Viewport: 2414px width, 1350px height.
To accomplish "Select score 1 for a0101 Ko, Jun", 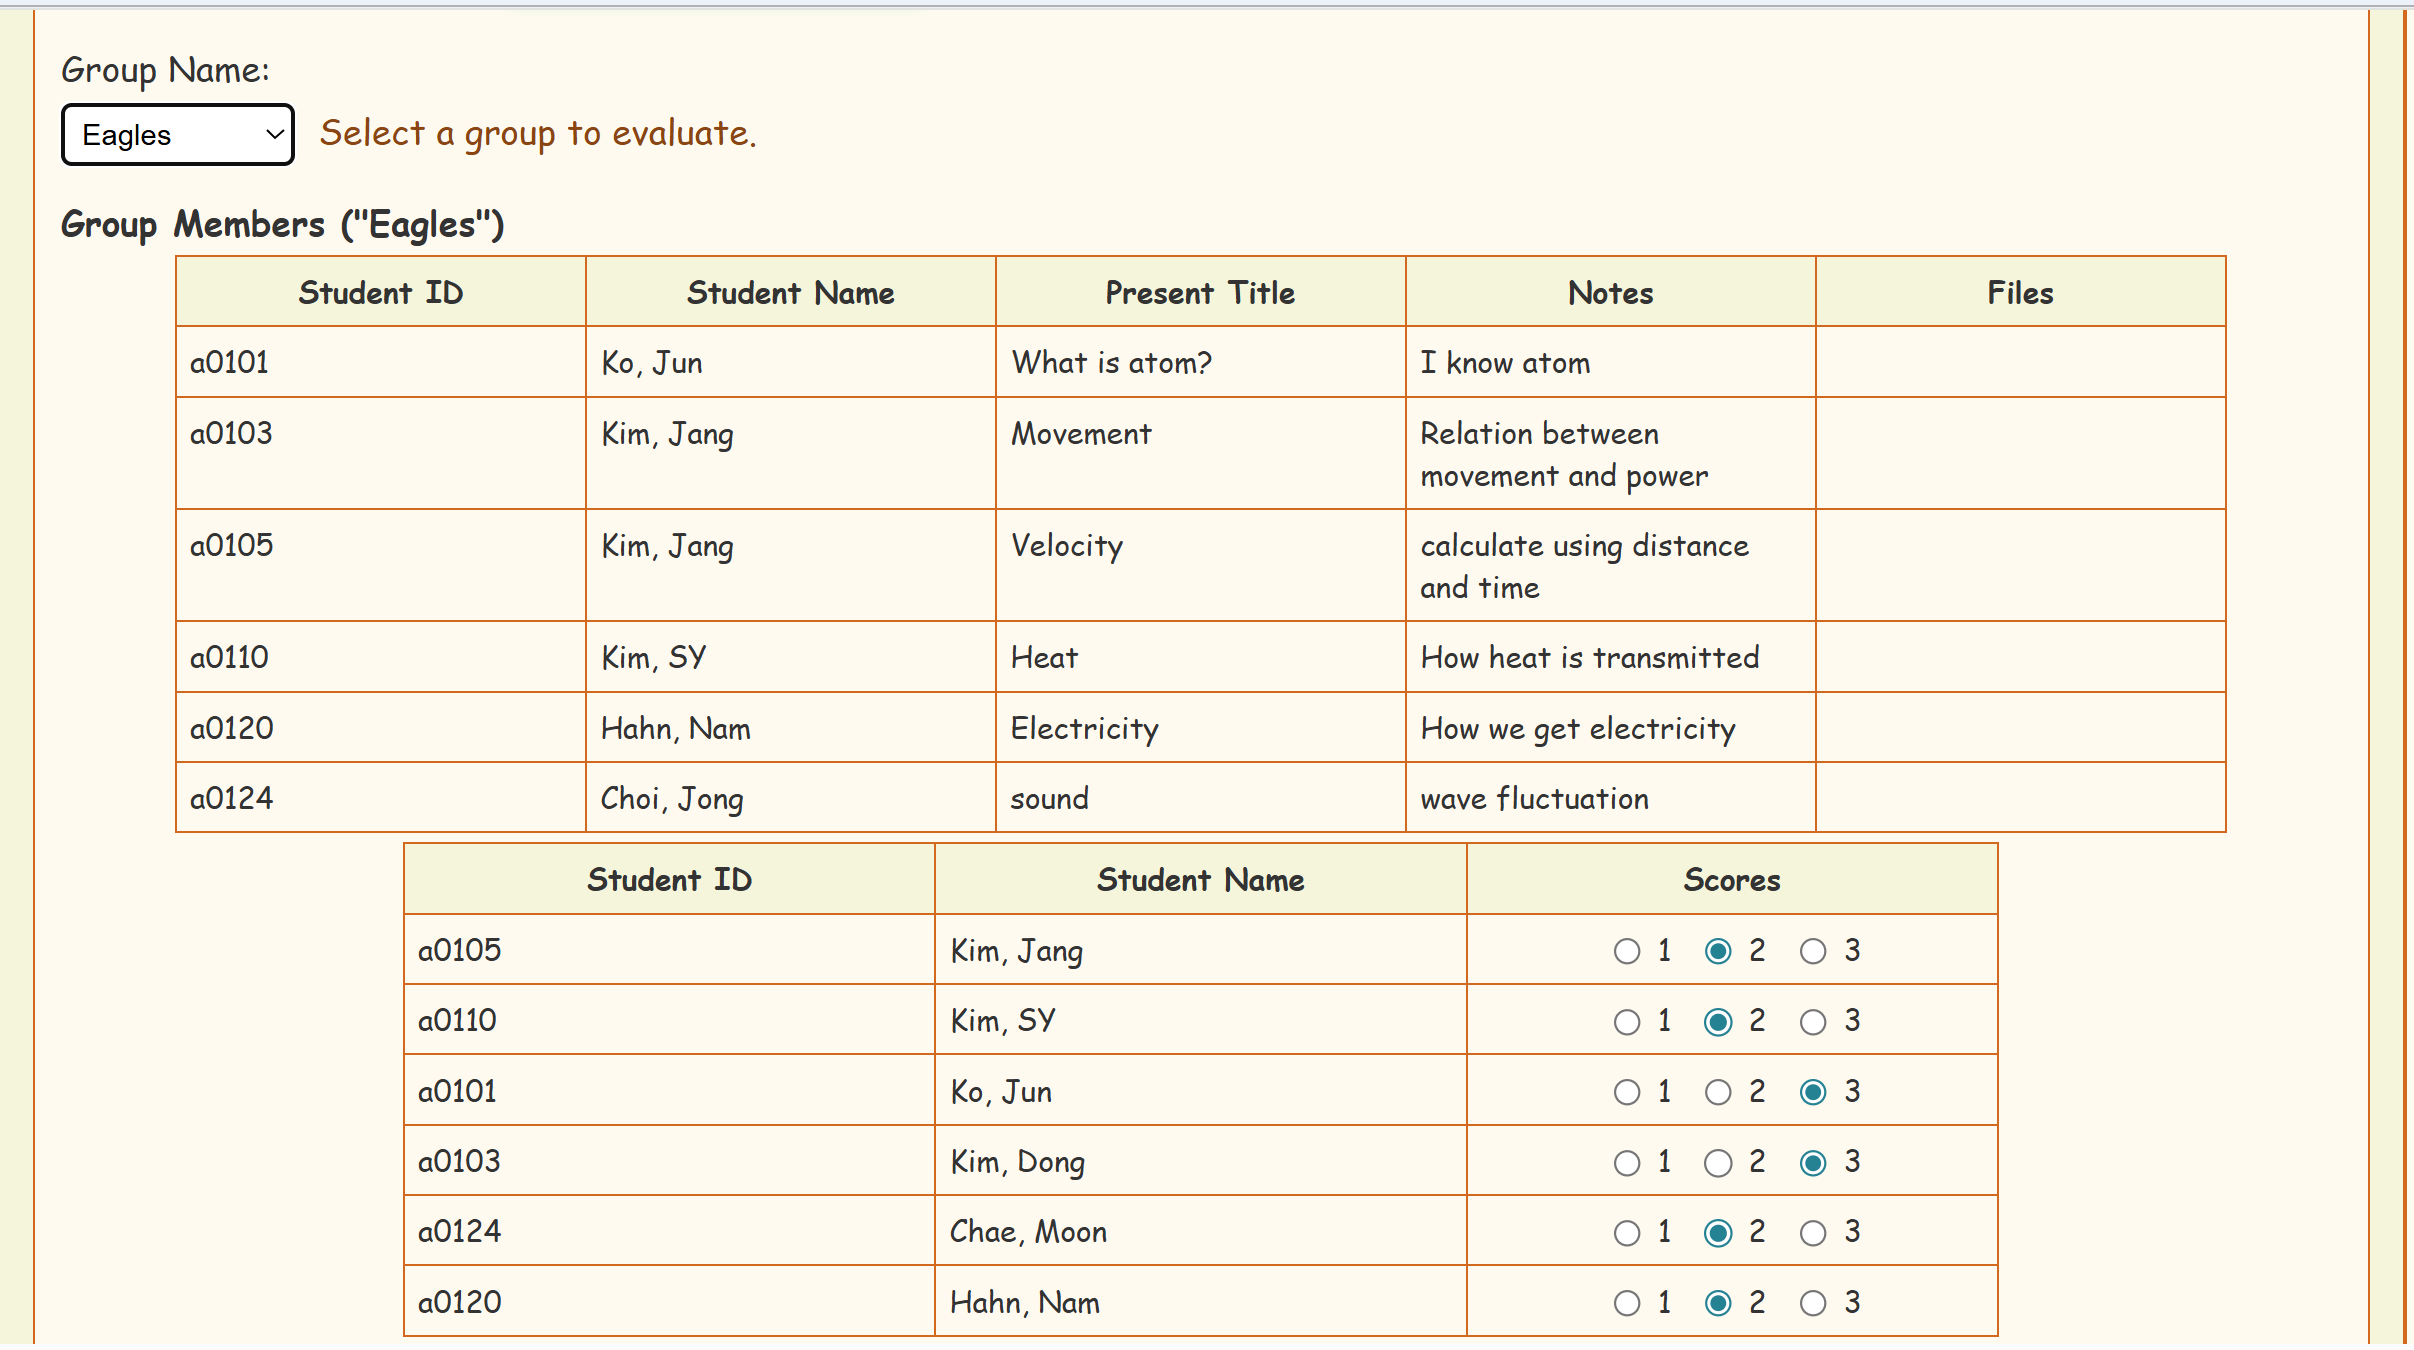I will [x=1627, y=1092].
